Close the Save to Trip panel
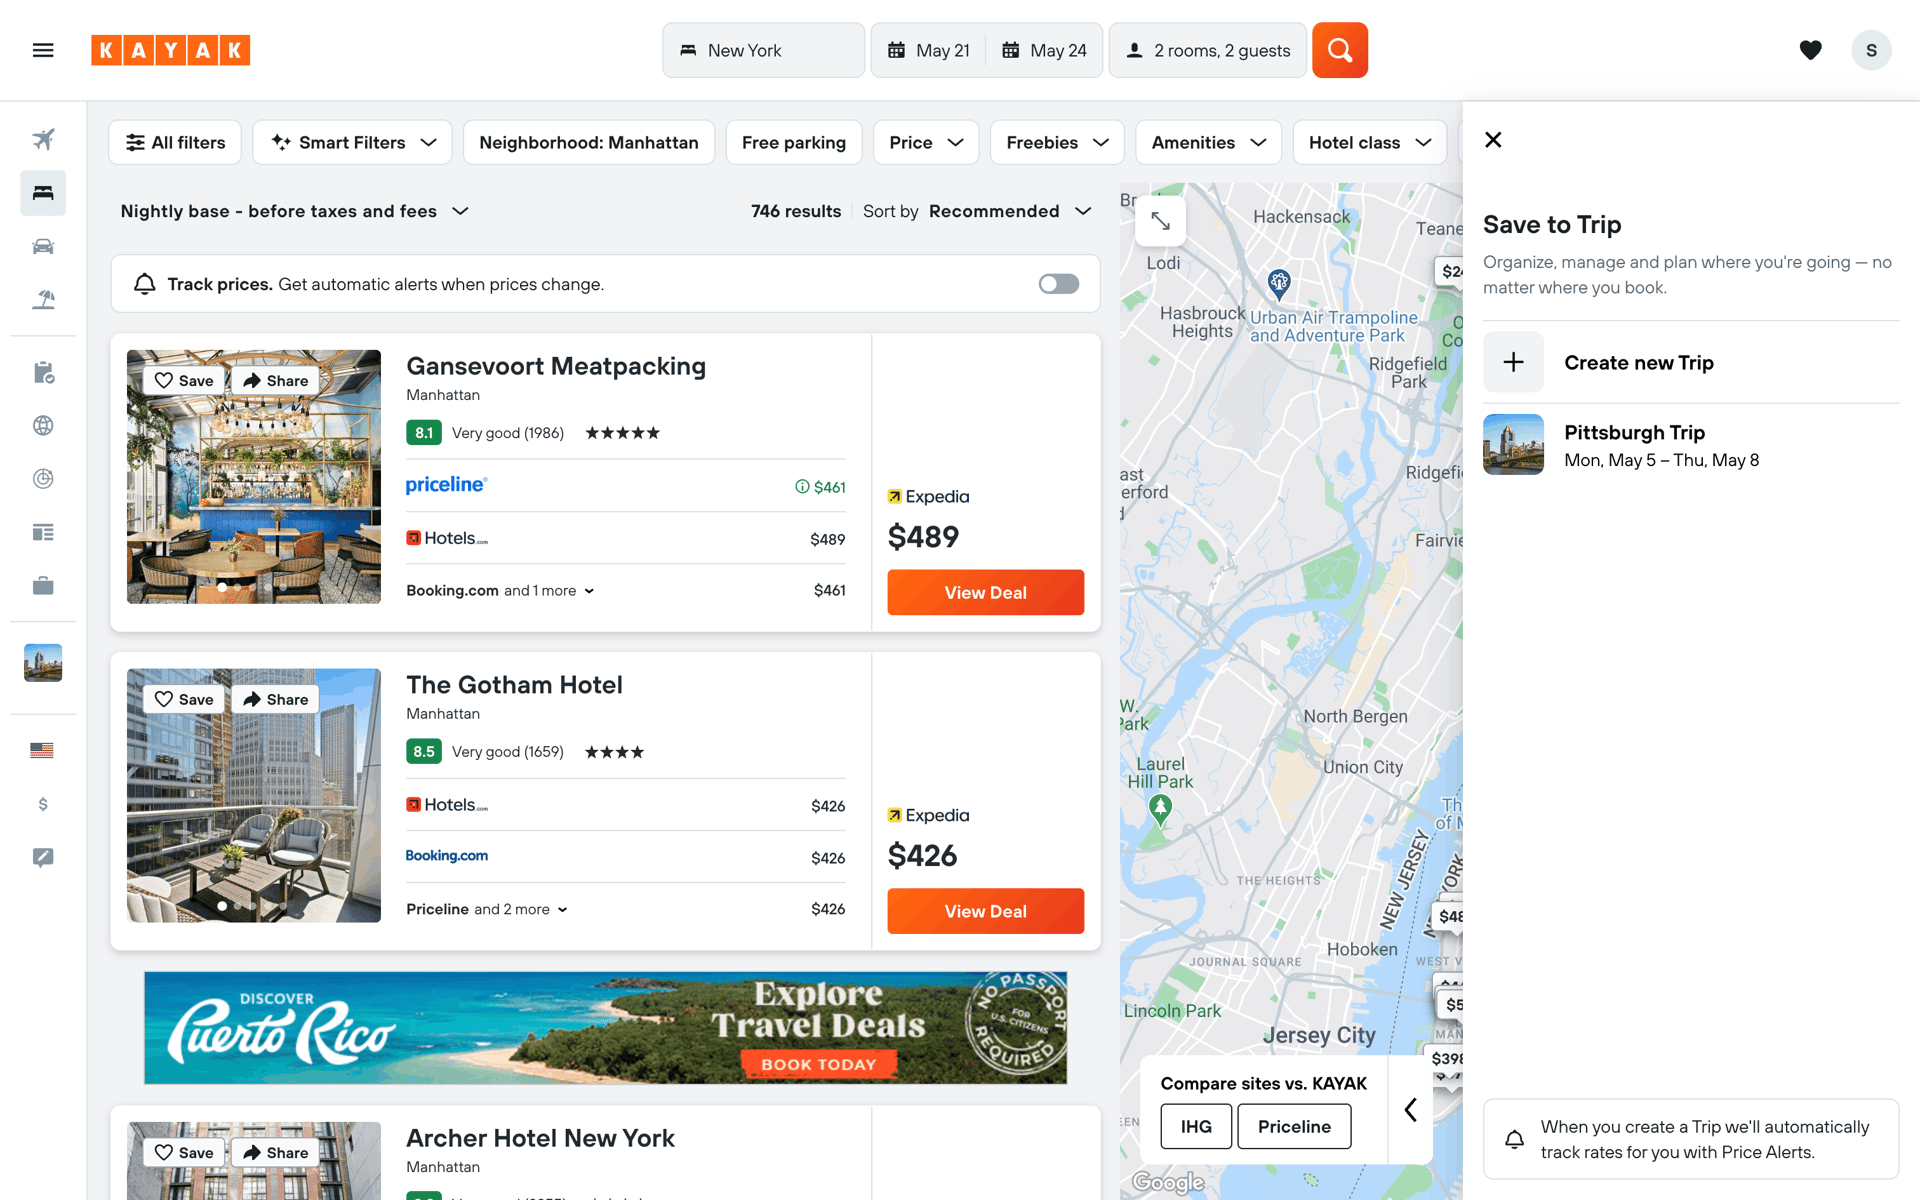 [x=1493, y=140]
